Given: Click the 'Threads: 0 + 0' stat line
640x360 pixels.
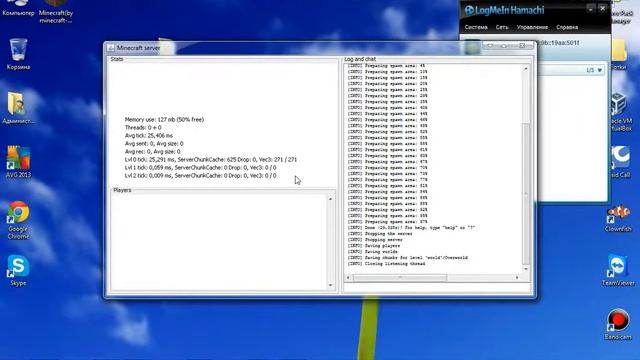Looking at the screenshot, I should (x=143, y=128).
